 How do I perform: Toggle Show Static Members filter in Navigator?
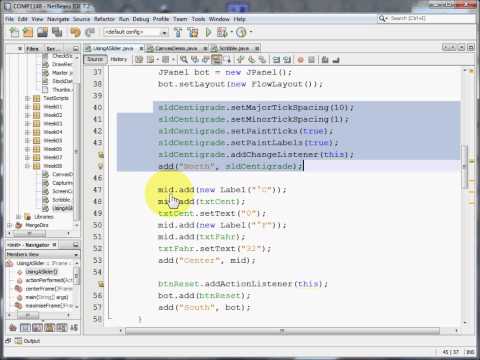pos(37,328)
